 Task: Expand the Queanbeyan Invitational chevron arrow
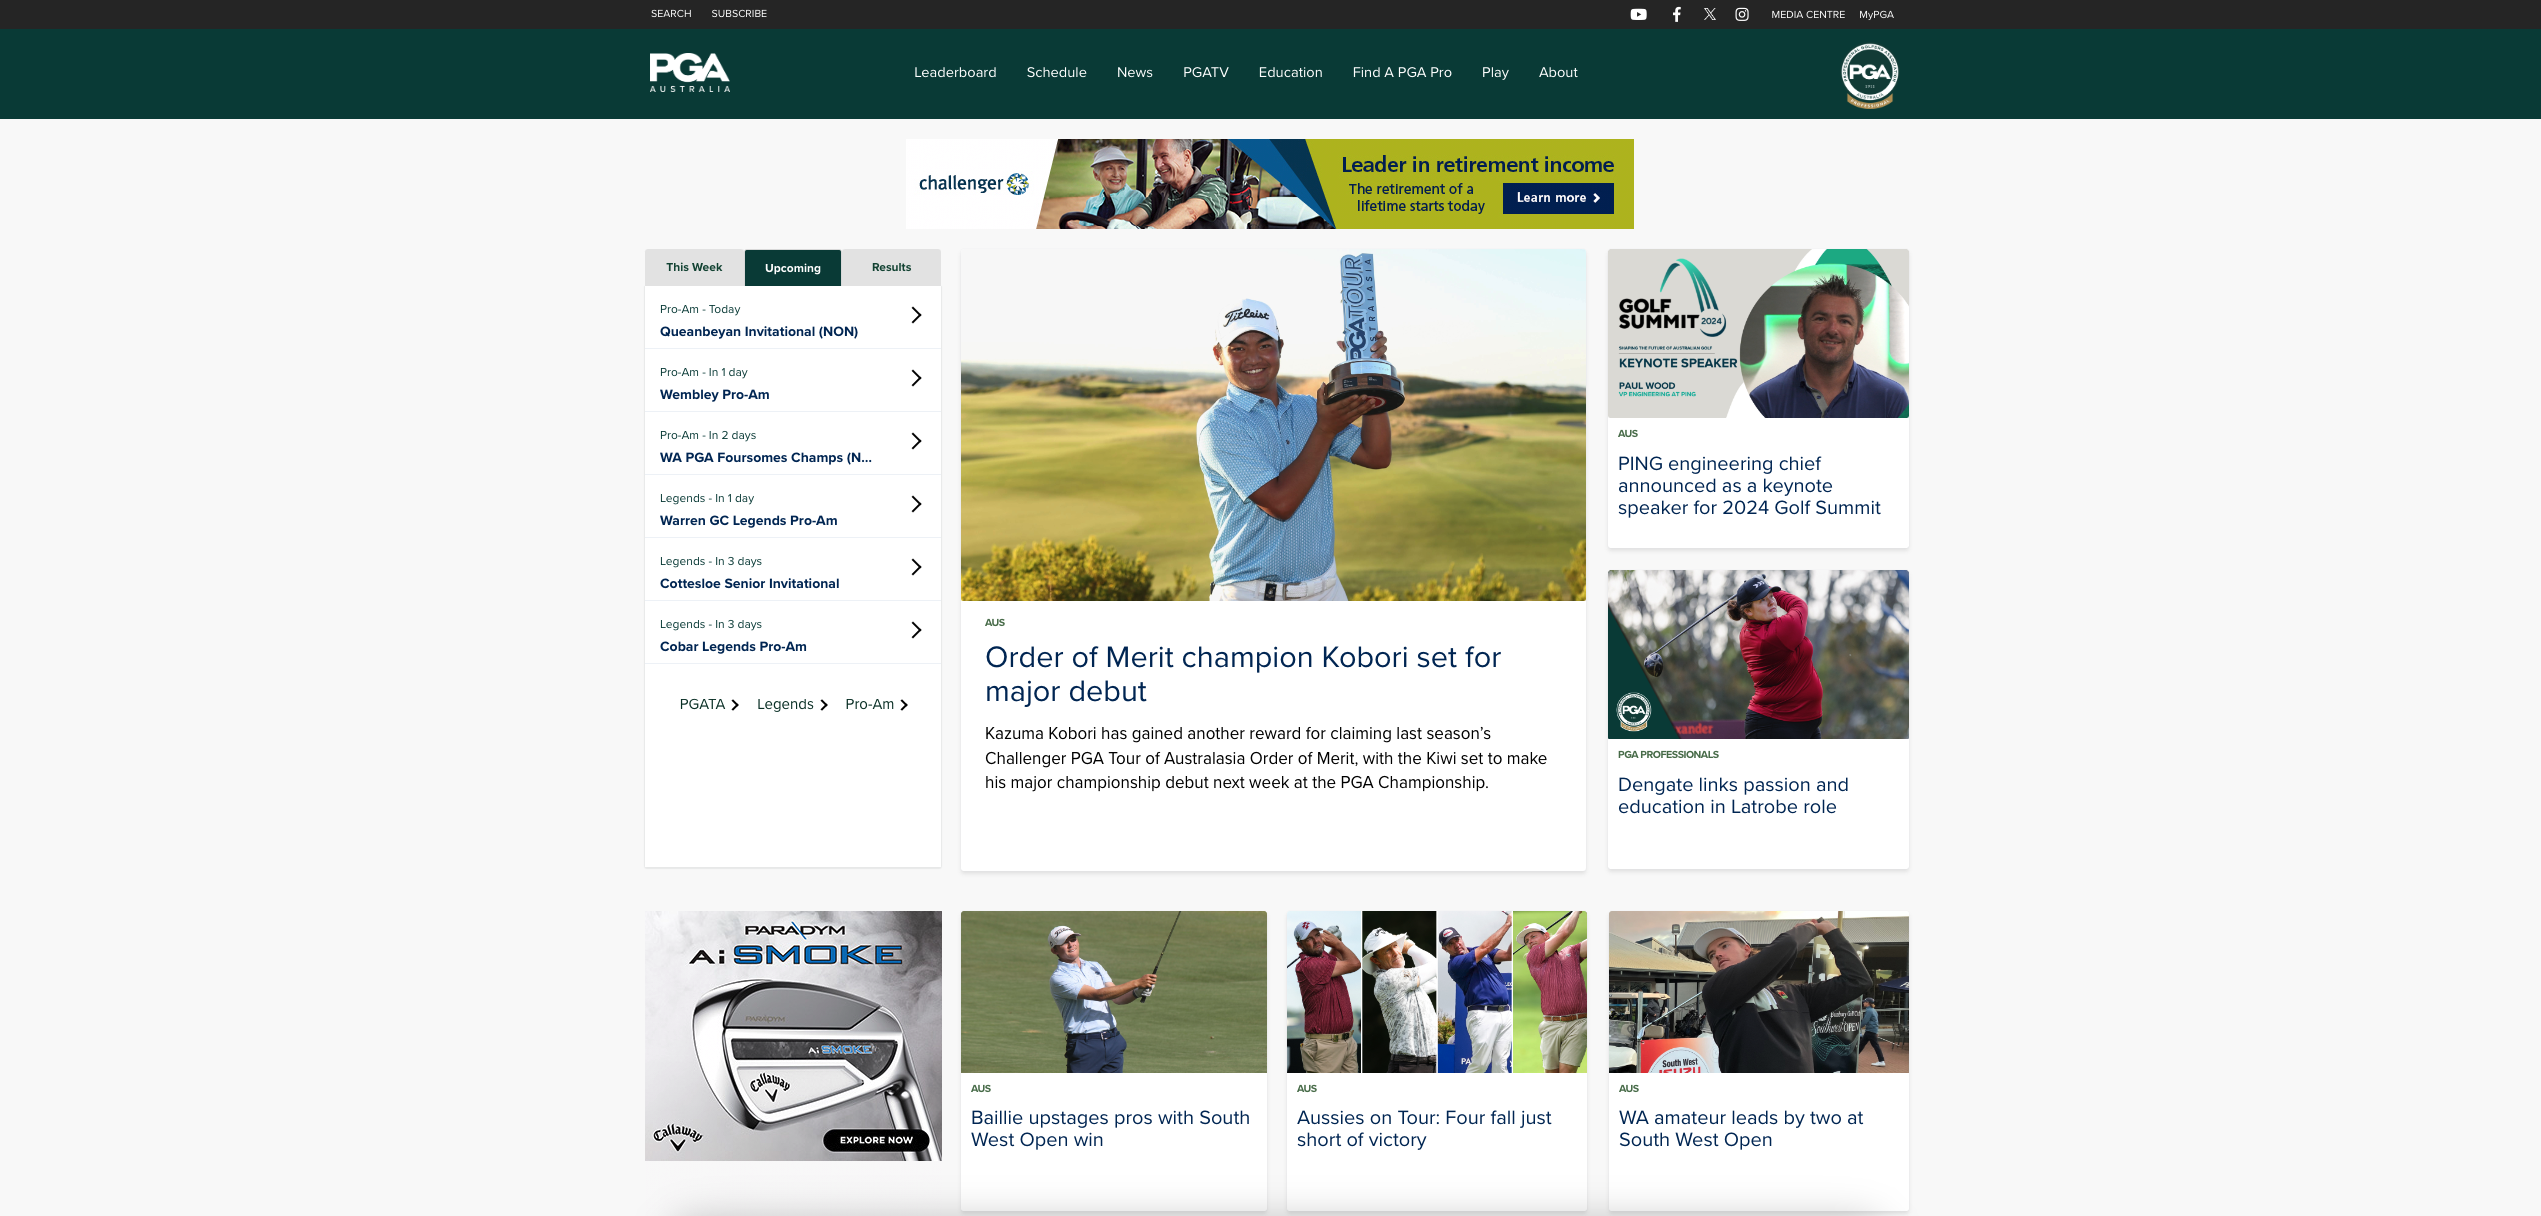[916, 316]
